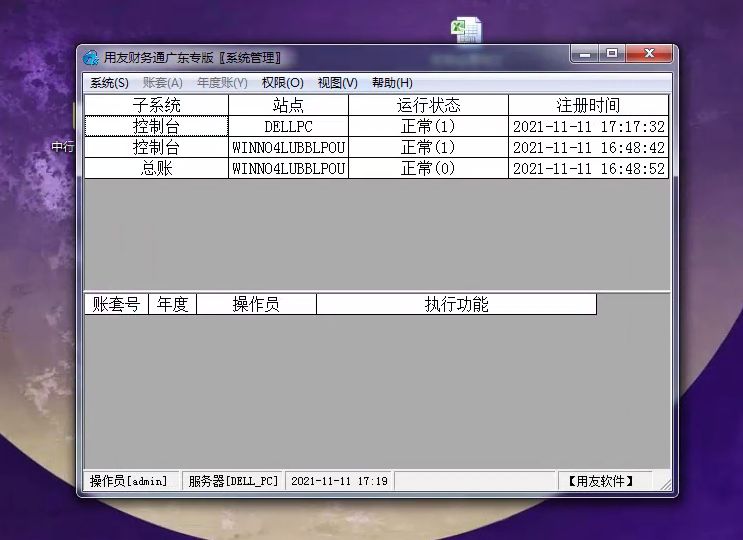Open the 帮助(H) menu
Screen dimensions: 743x540
[x=392, y=83]
